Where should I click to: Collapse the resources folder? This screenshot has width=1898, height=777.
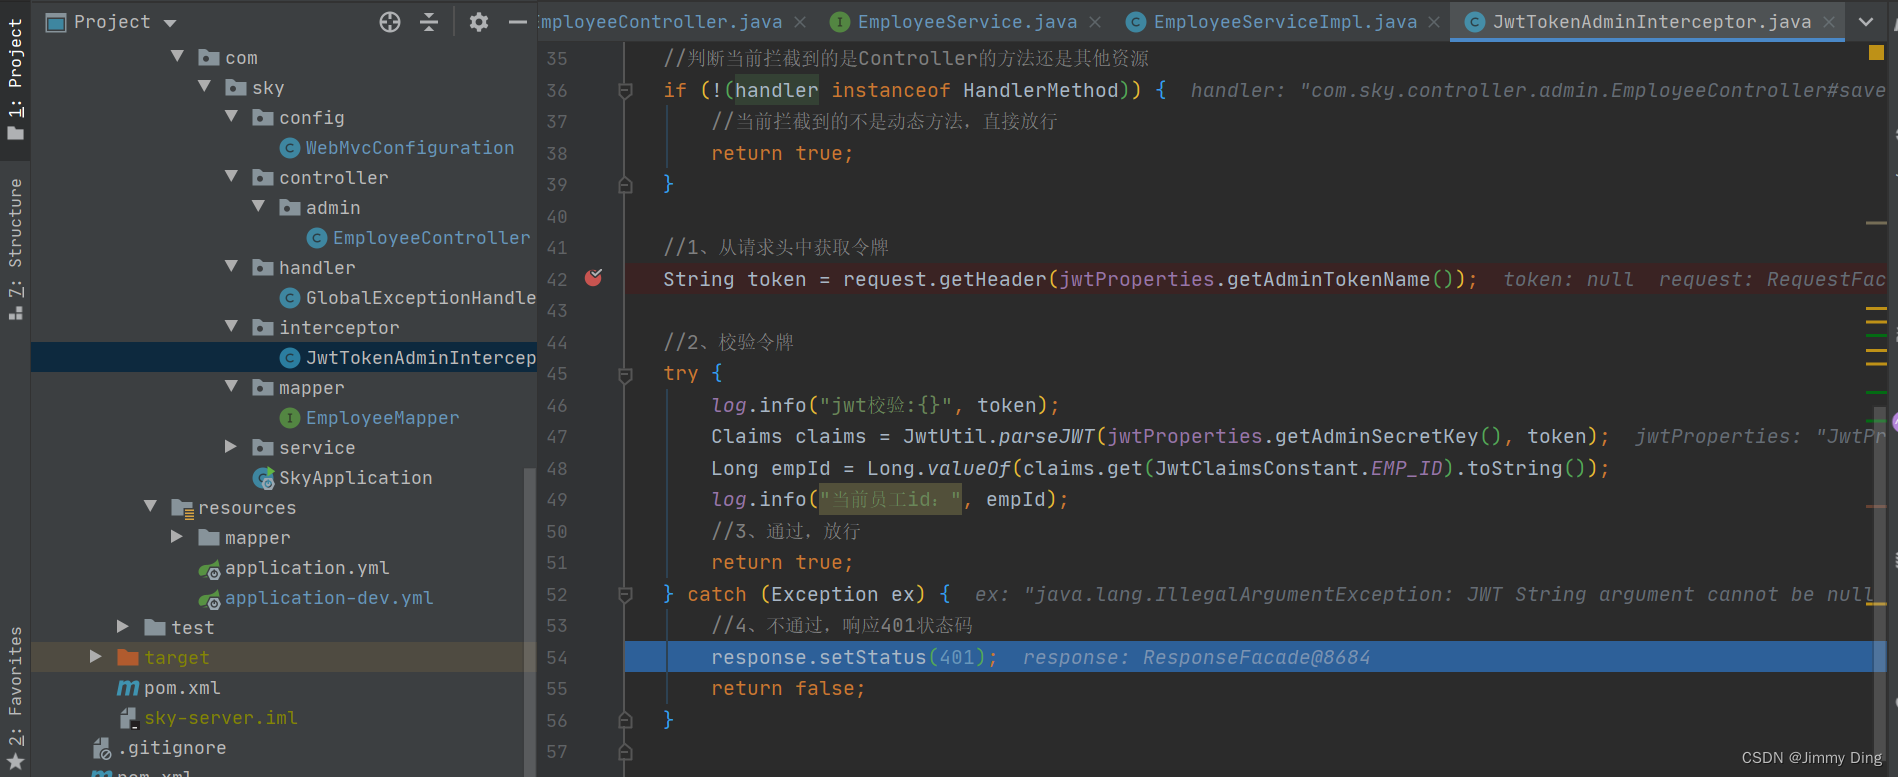point(150,507)
